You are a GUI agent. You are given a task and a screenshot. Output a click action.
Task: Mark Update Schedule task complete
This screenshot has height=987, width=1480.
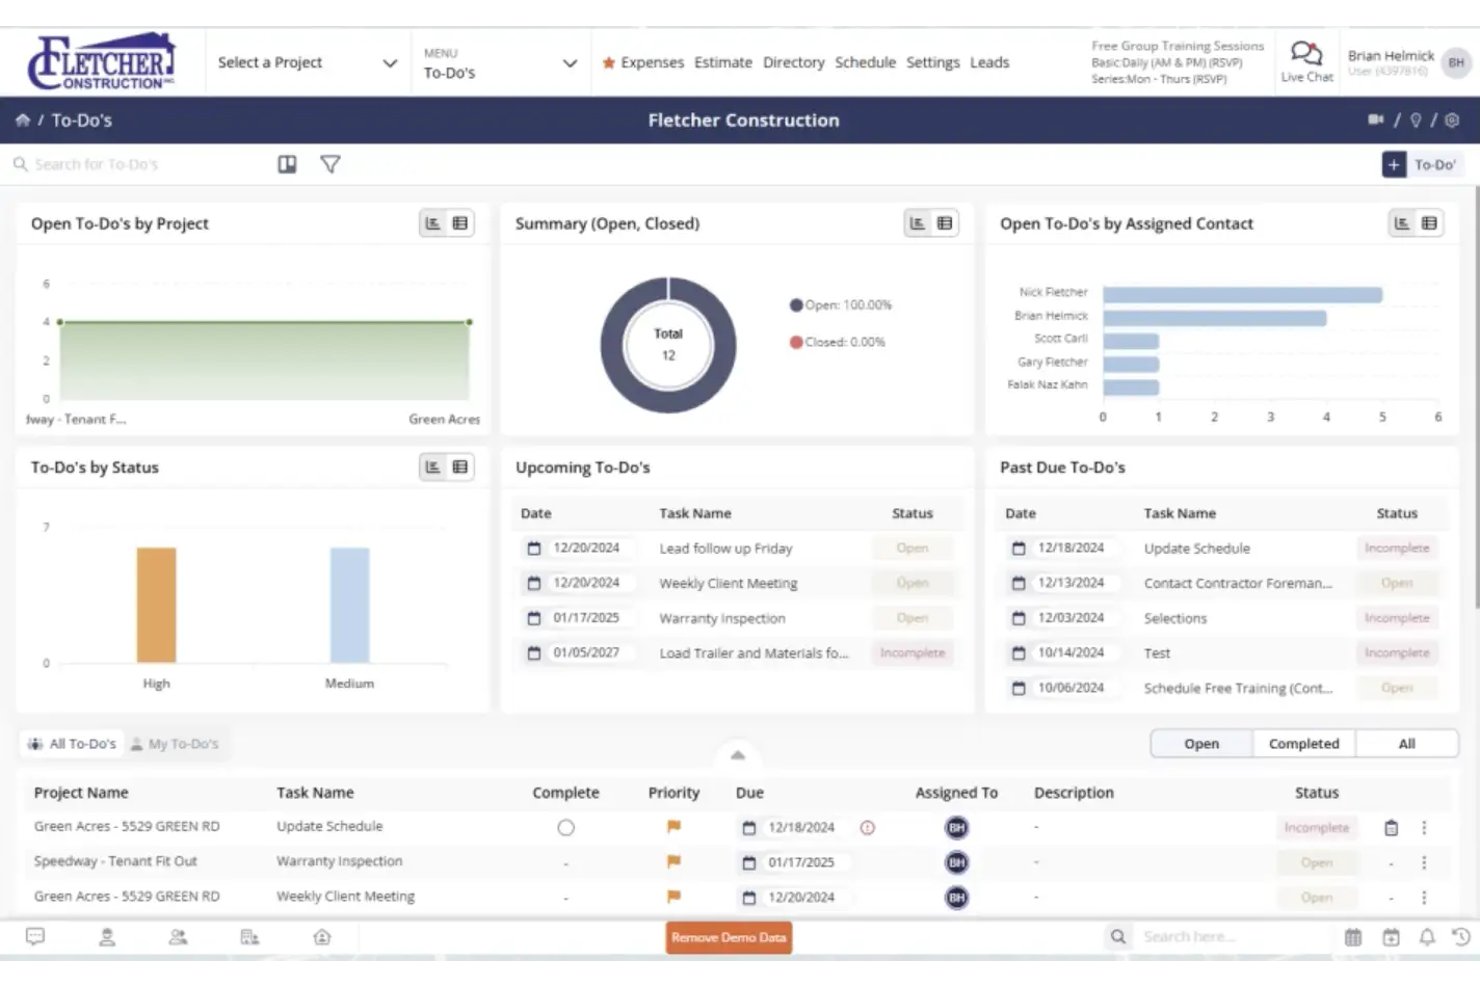[566, 828]
